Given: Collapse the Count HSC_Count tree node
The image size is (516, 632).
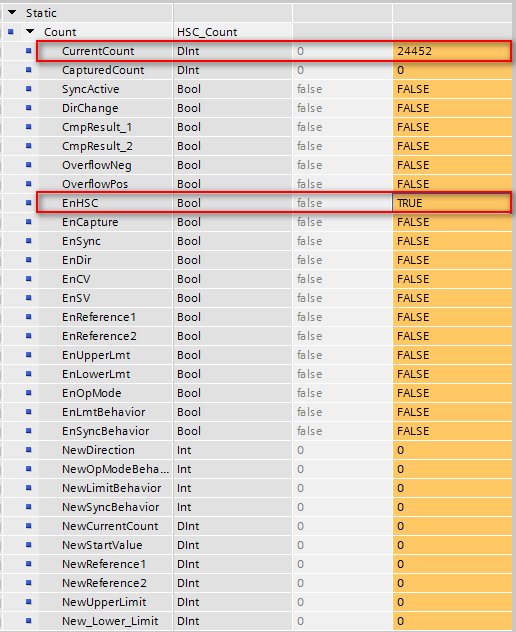Looking at the screenshot, I should [x=30, y=31].
